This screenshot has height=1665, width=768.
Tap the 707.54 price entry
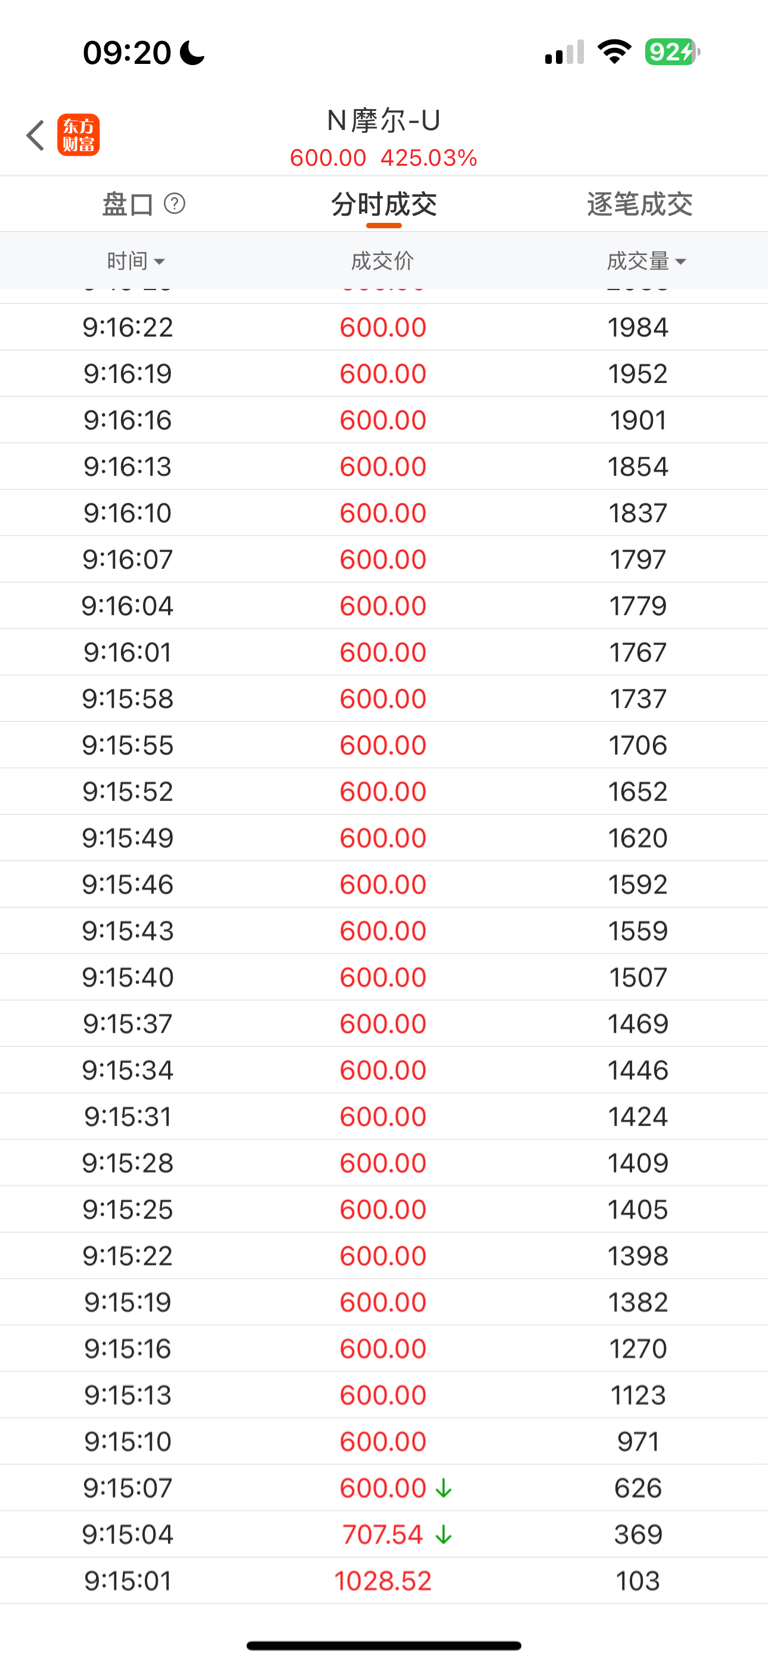coord(383,1535)
